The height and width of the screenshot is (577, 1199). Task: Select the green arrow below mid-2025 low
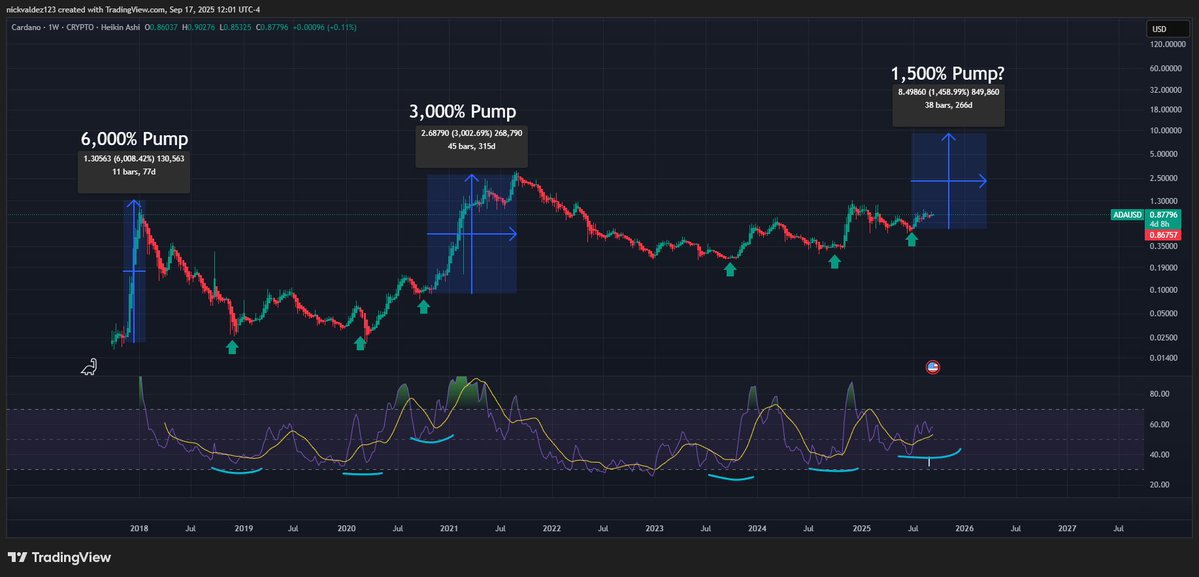pos(911,239)
